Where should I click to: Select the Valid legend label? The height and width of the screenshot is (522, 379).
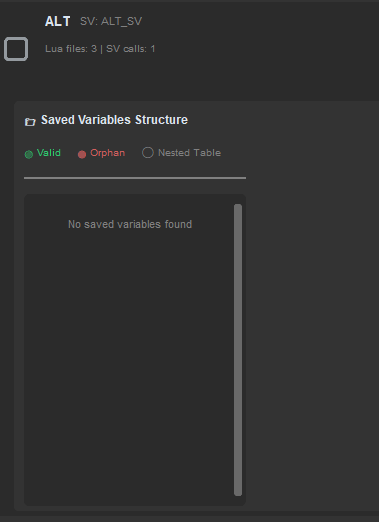click(x=49, y=153)
